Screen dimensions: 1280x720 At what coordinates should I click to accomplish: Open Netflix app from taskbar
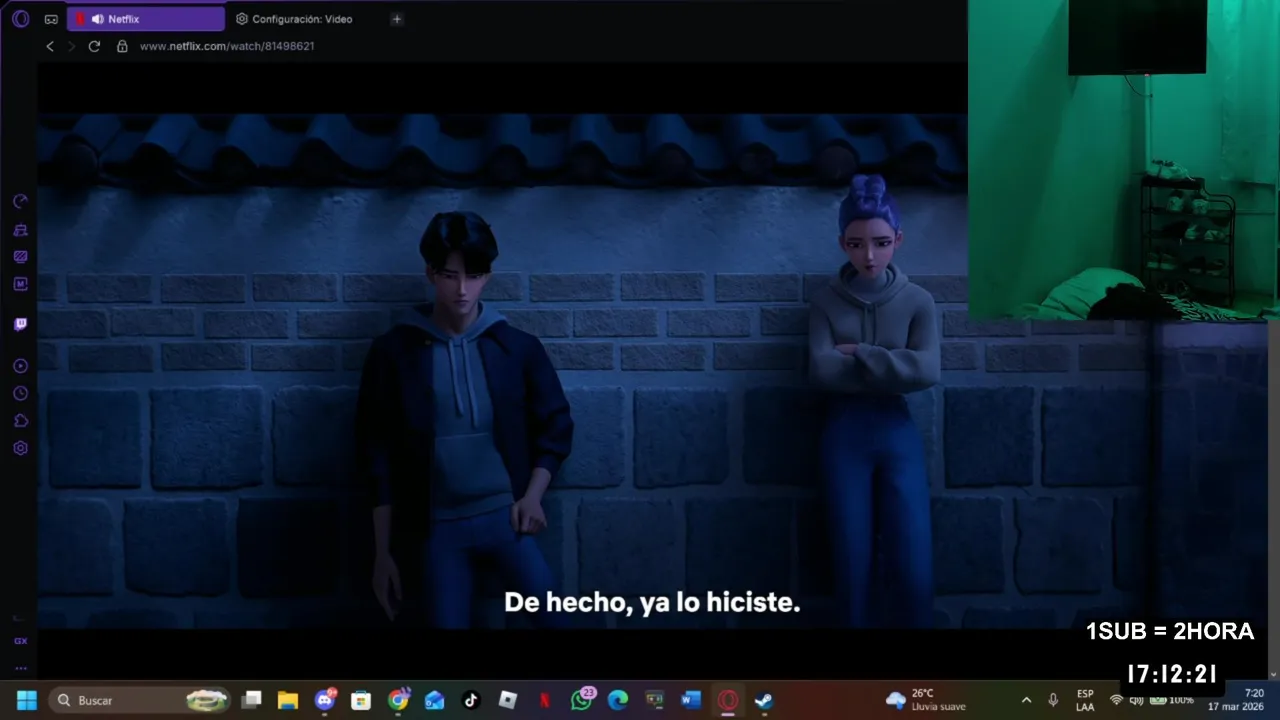point(544,700)
